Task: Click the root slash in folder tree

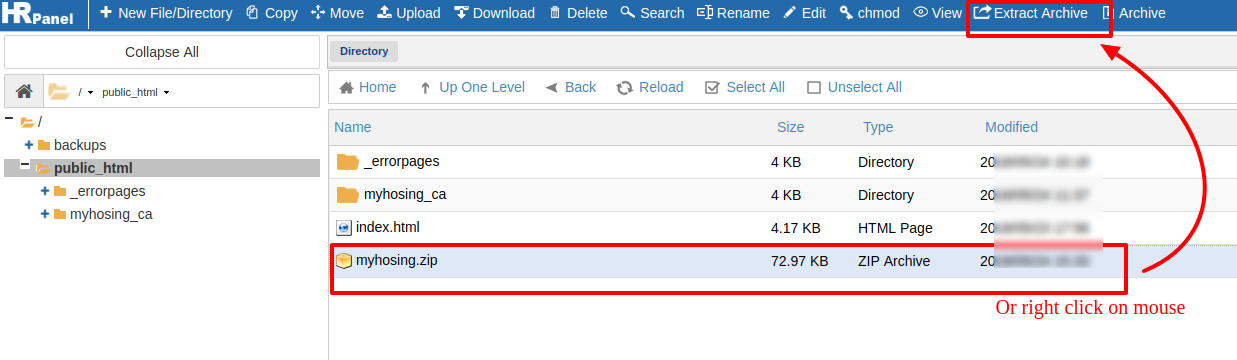Action: (x=39, y=122)
